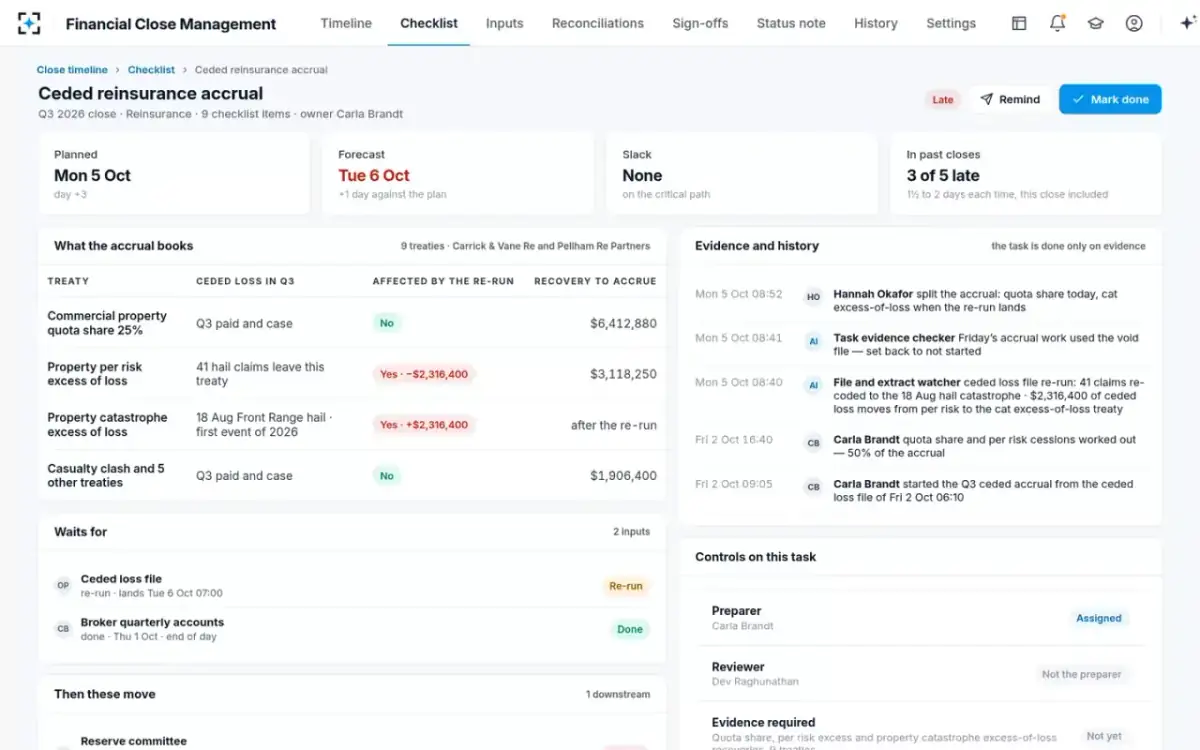Click the Preparer control row
This screenshot has height=750, width=1200.
point(920,618)
